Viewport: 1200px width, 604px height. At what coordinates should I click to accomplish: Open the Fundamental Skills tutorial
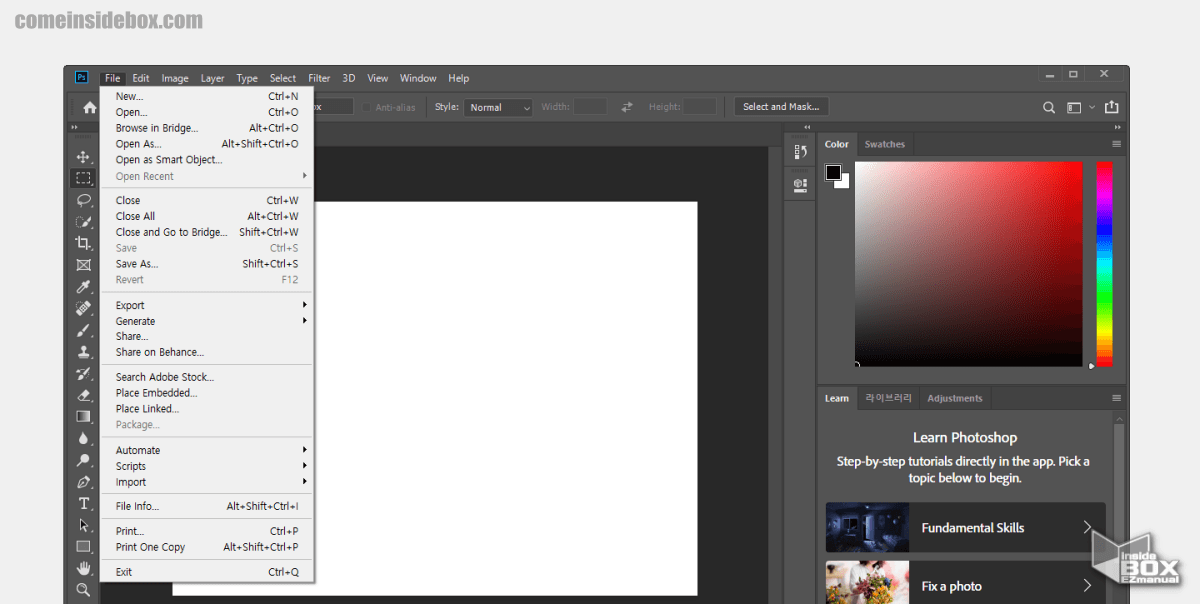pos(966,528)
